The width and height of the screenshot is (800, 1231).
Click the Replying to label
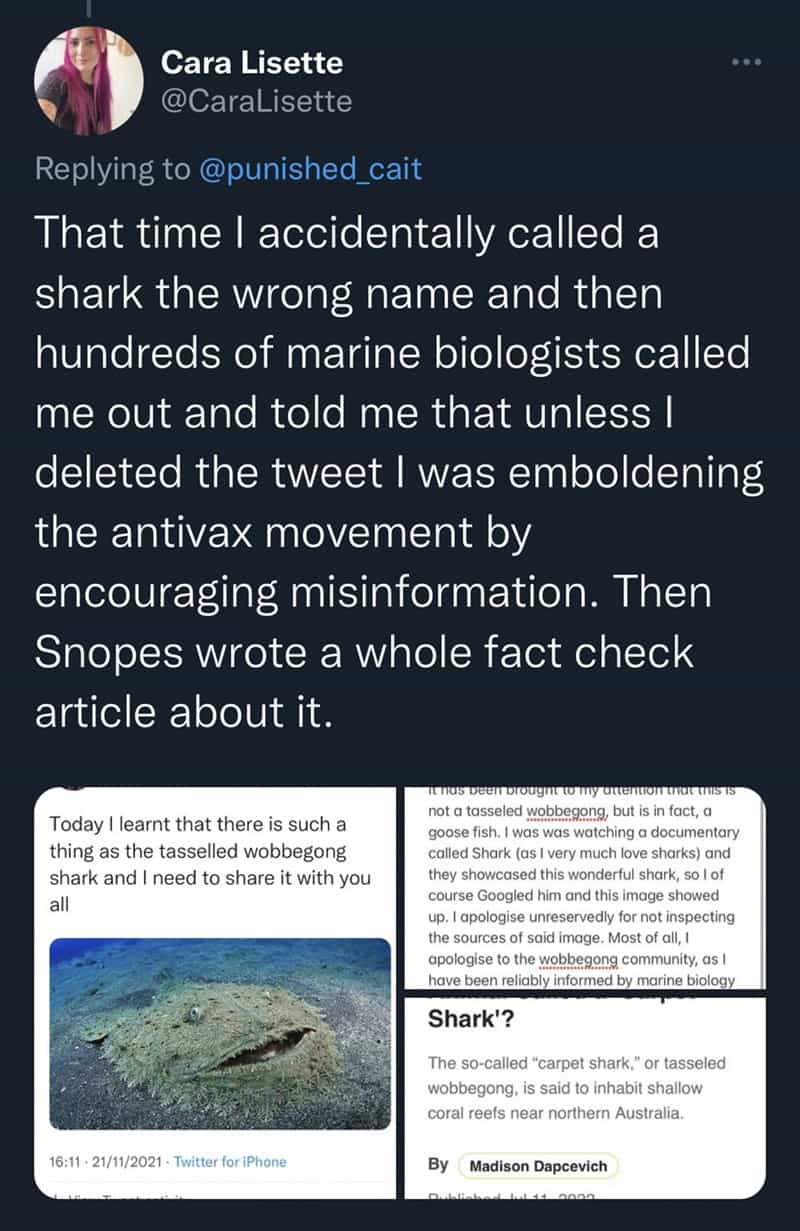[112, 169]
